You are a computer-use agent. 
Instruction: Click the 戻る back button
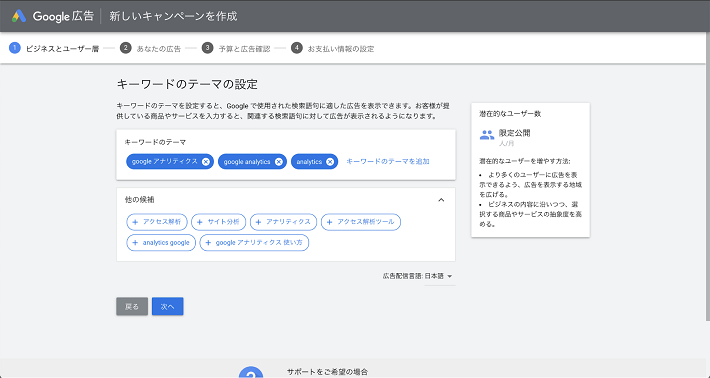click(132, 306)
